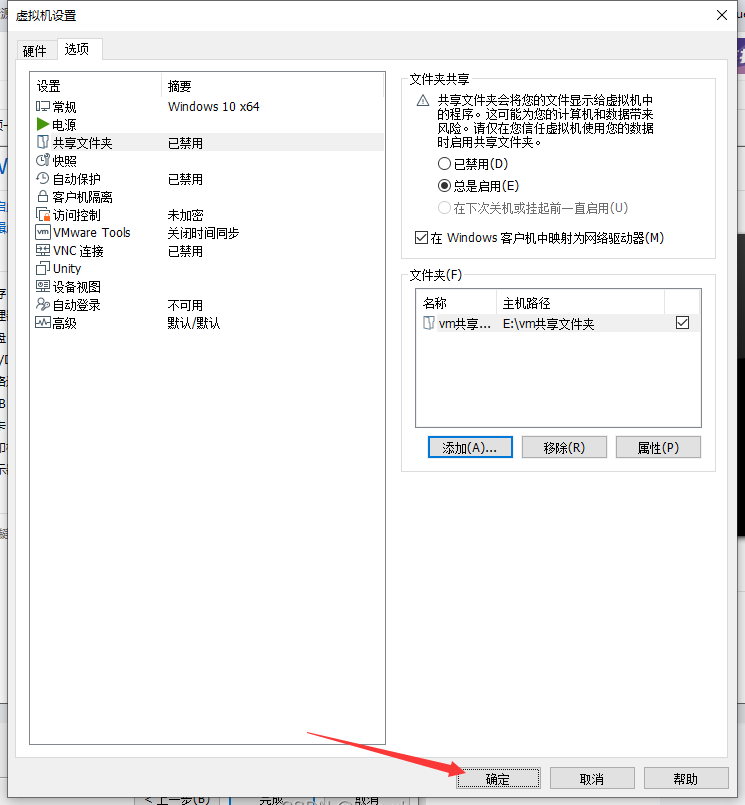Toggle 在 Windows 客户机中映射为网络驱动器 checkbox

click(422, 238)
